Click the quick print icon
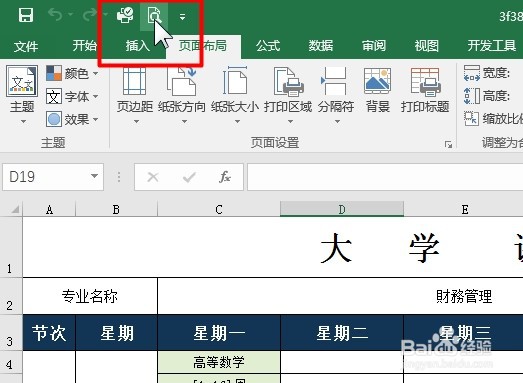The width and height of the screenshot is (523, 383). click(x=125, y=15)
